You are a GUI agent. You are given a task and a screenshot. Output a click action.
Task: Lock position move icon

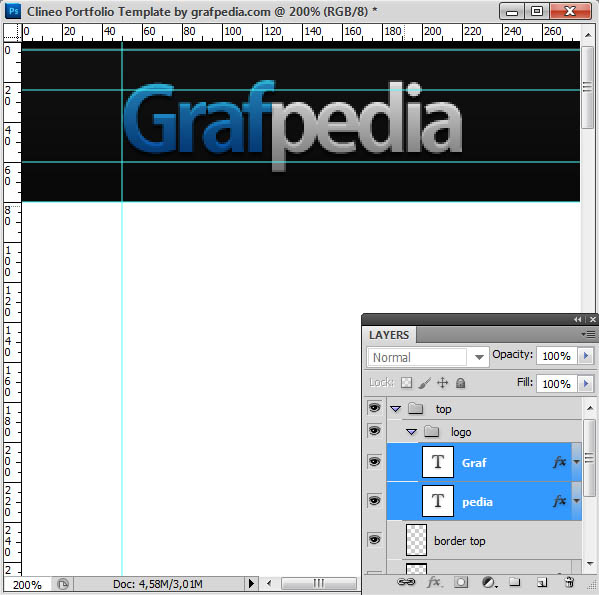point(442,382)
